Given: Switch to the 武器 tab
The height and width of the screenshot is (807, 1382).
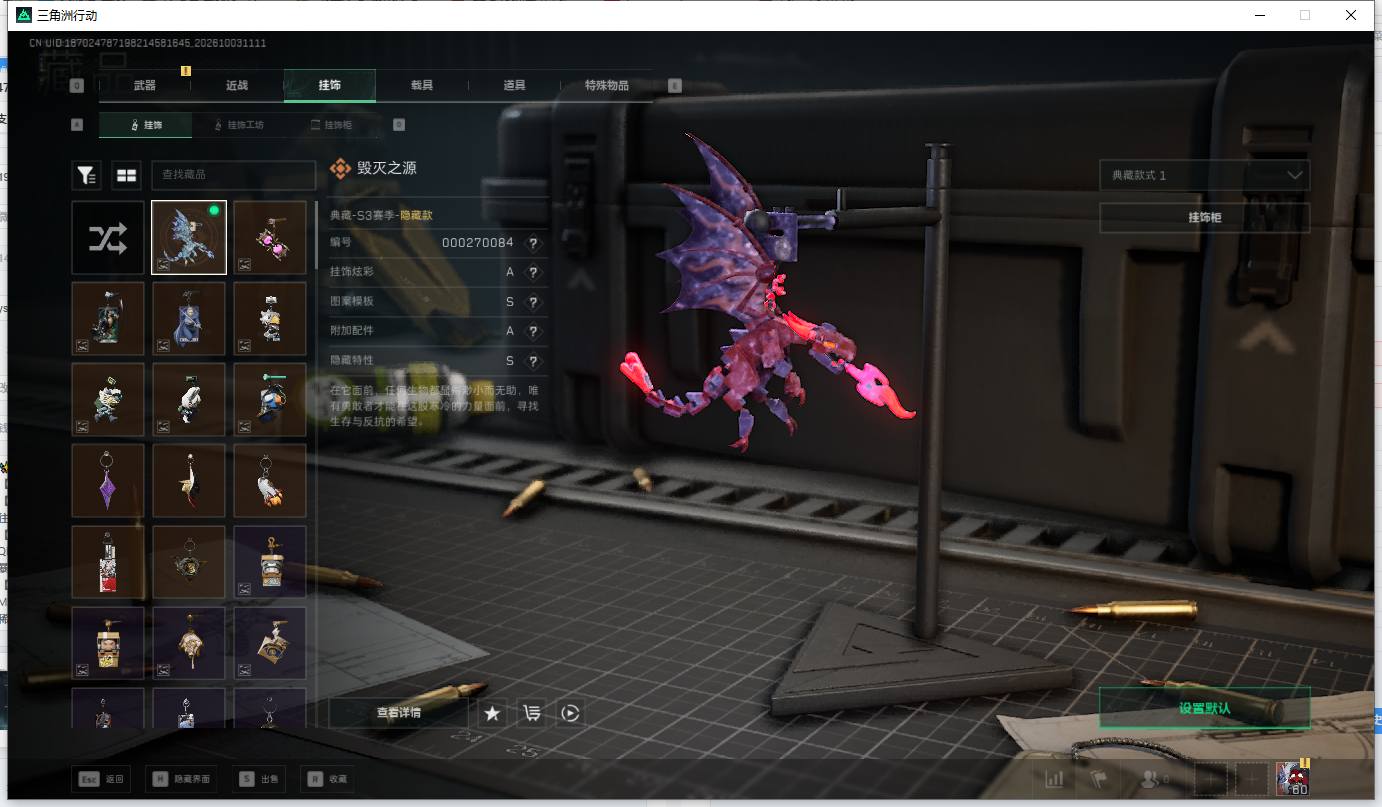Looking at the screenshot, I should (x=145, y=86).
